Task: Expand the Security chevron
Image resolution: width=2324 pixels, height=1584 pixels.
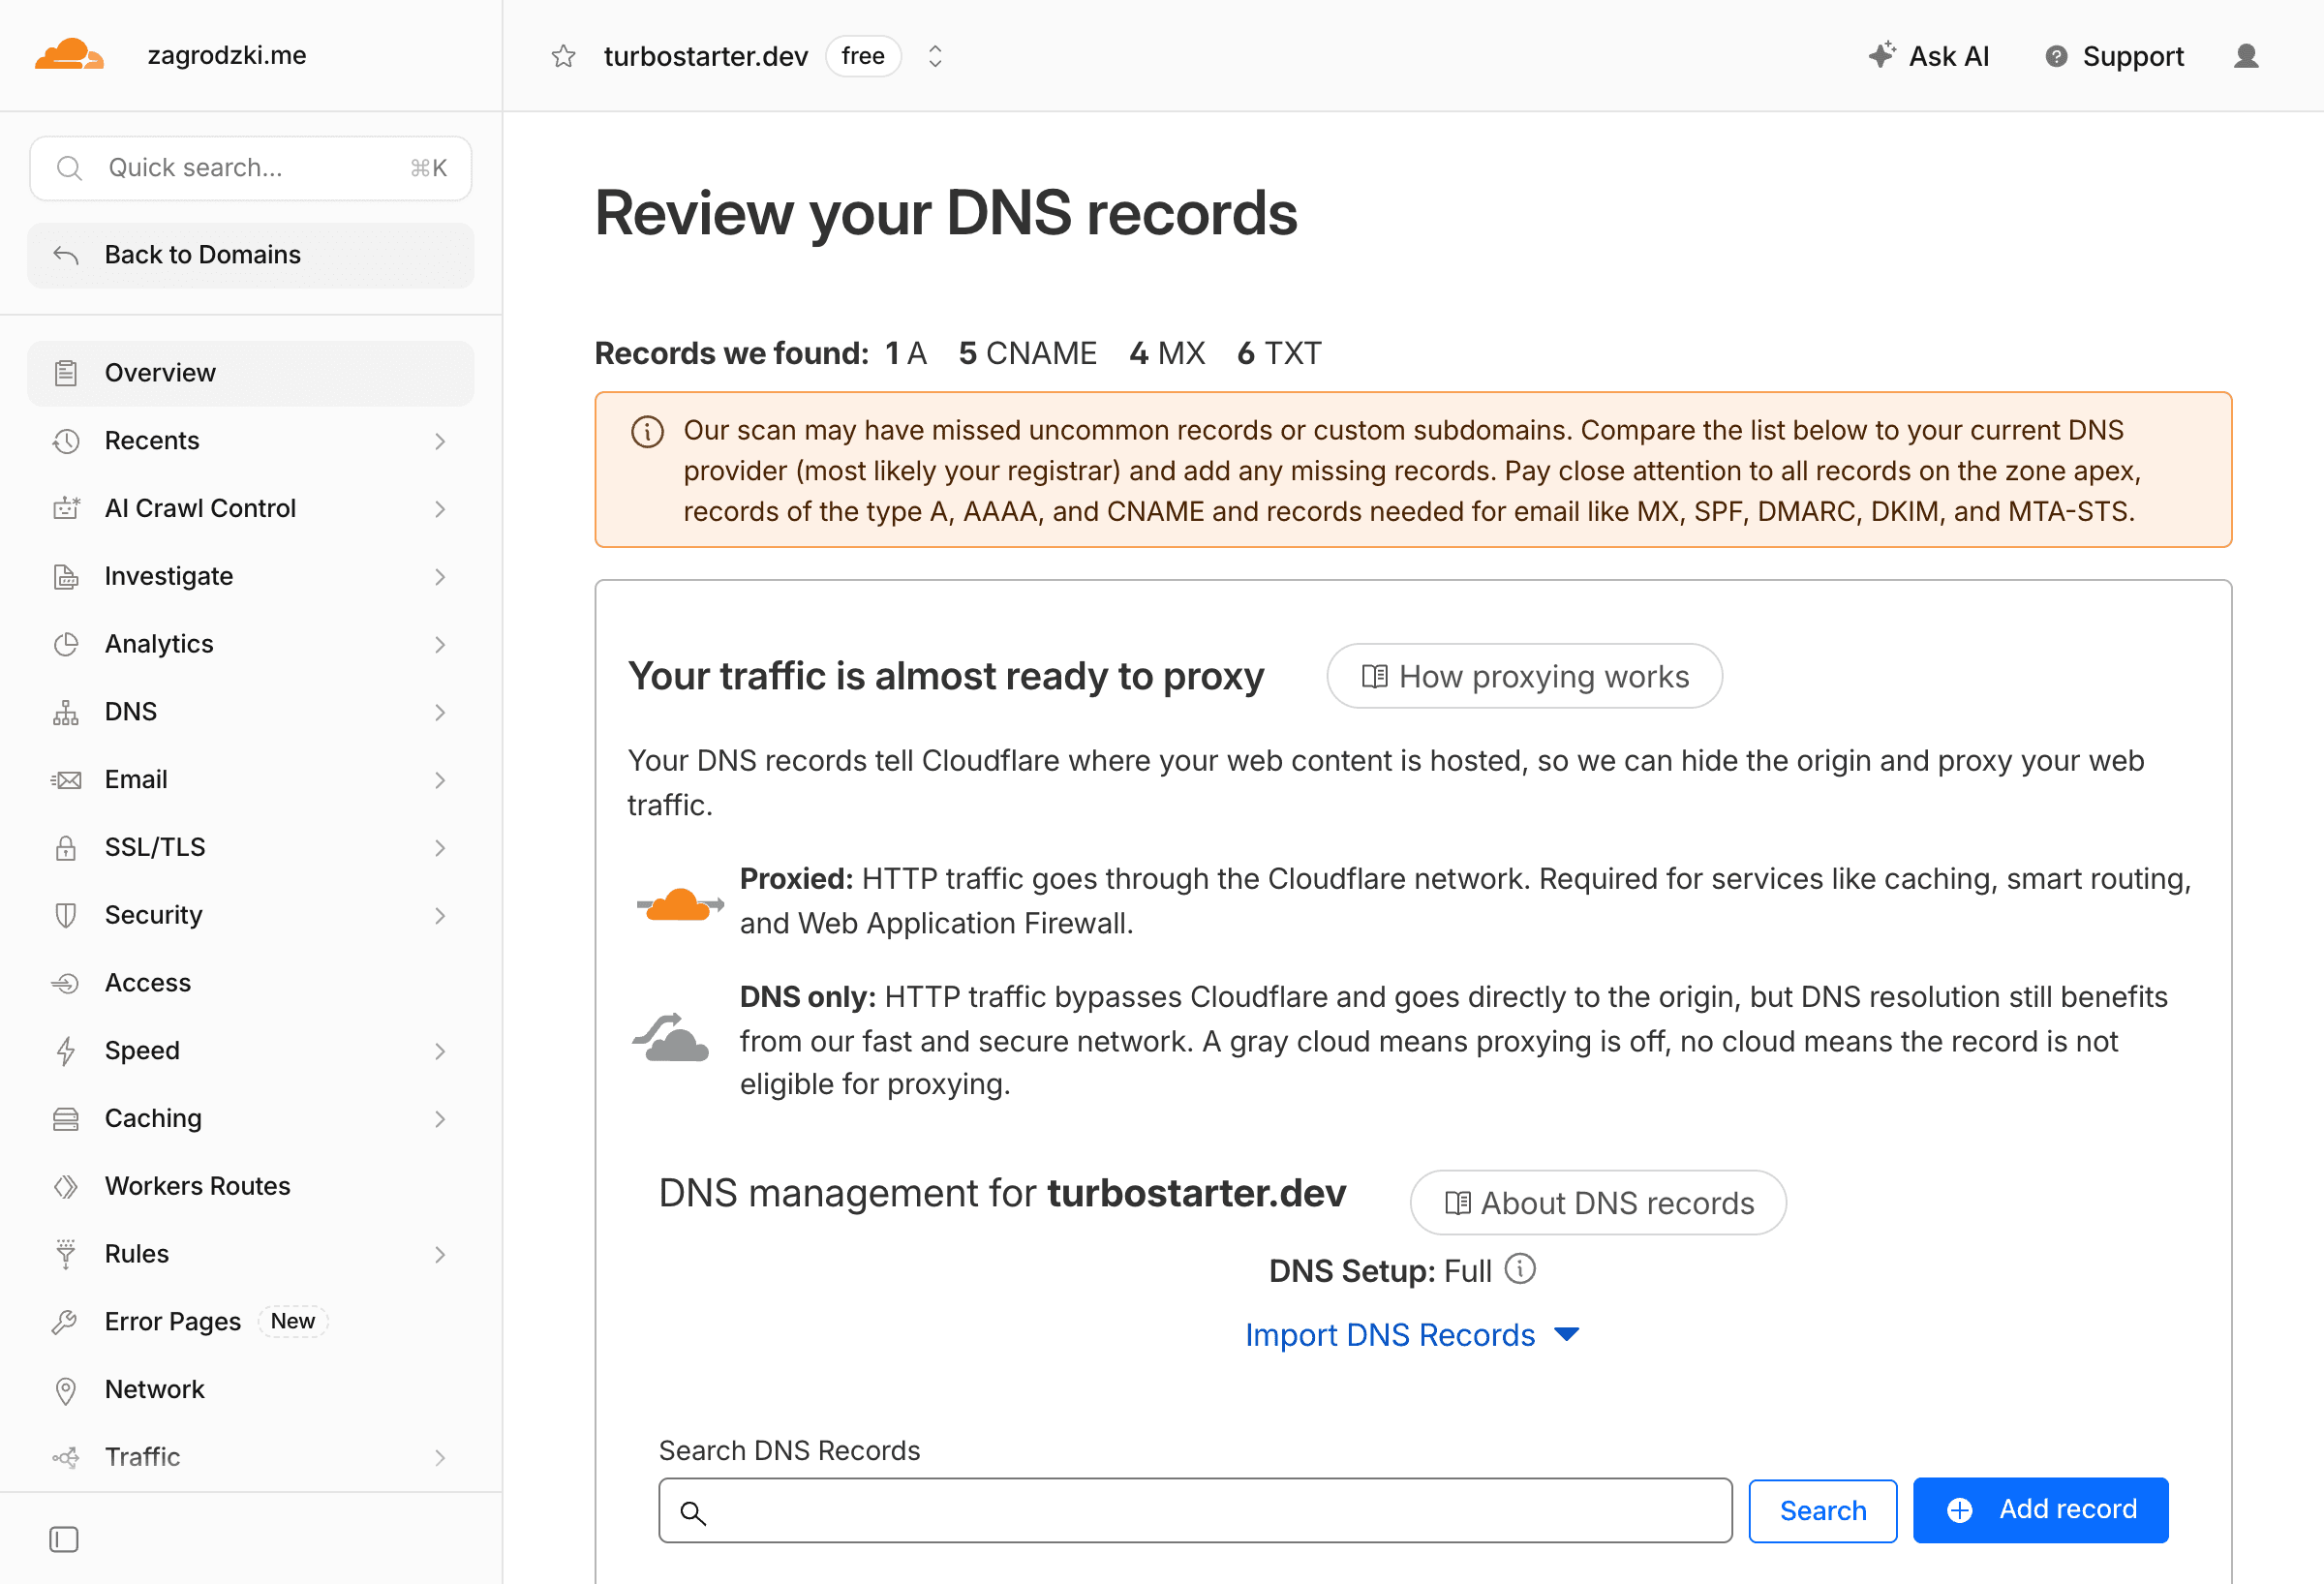Action: pos(440,915)
